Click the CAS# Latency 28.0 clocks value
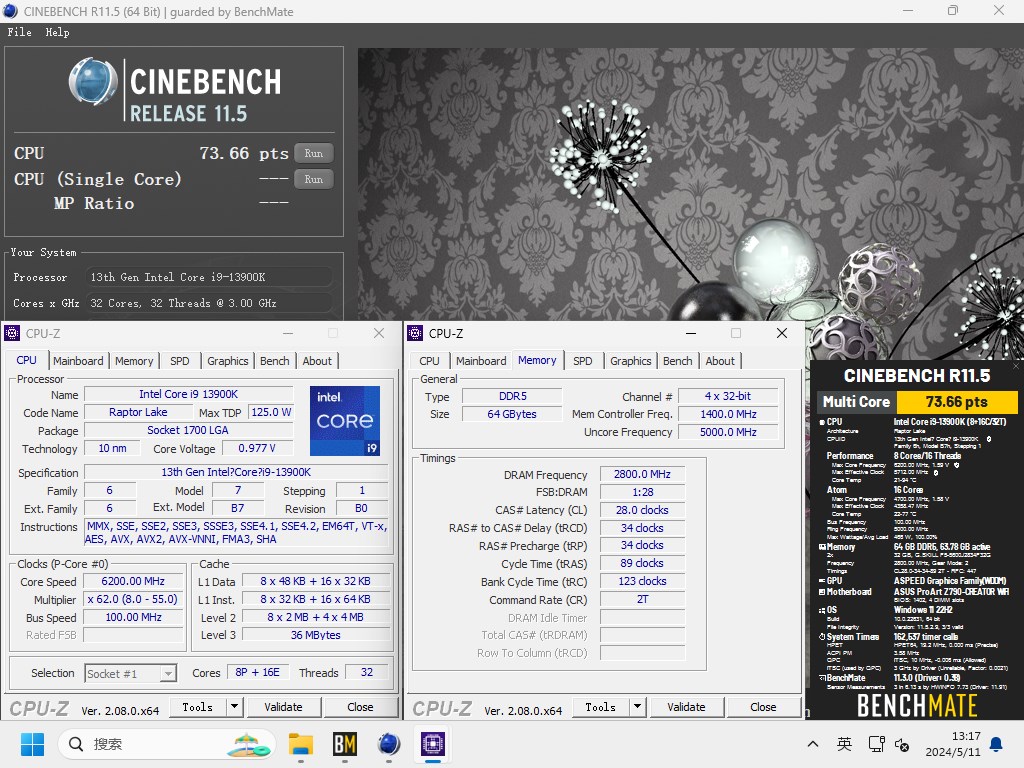The image size is (1024, 768). [x=642, y=510]
